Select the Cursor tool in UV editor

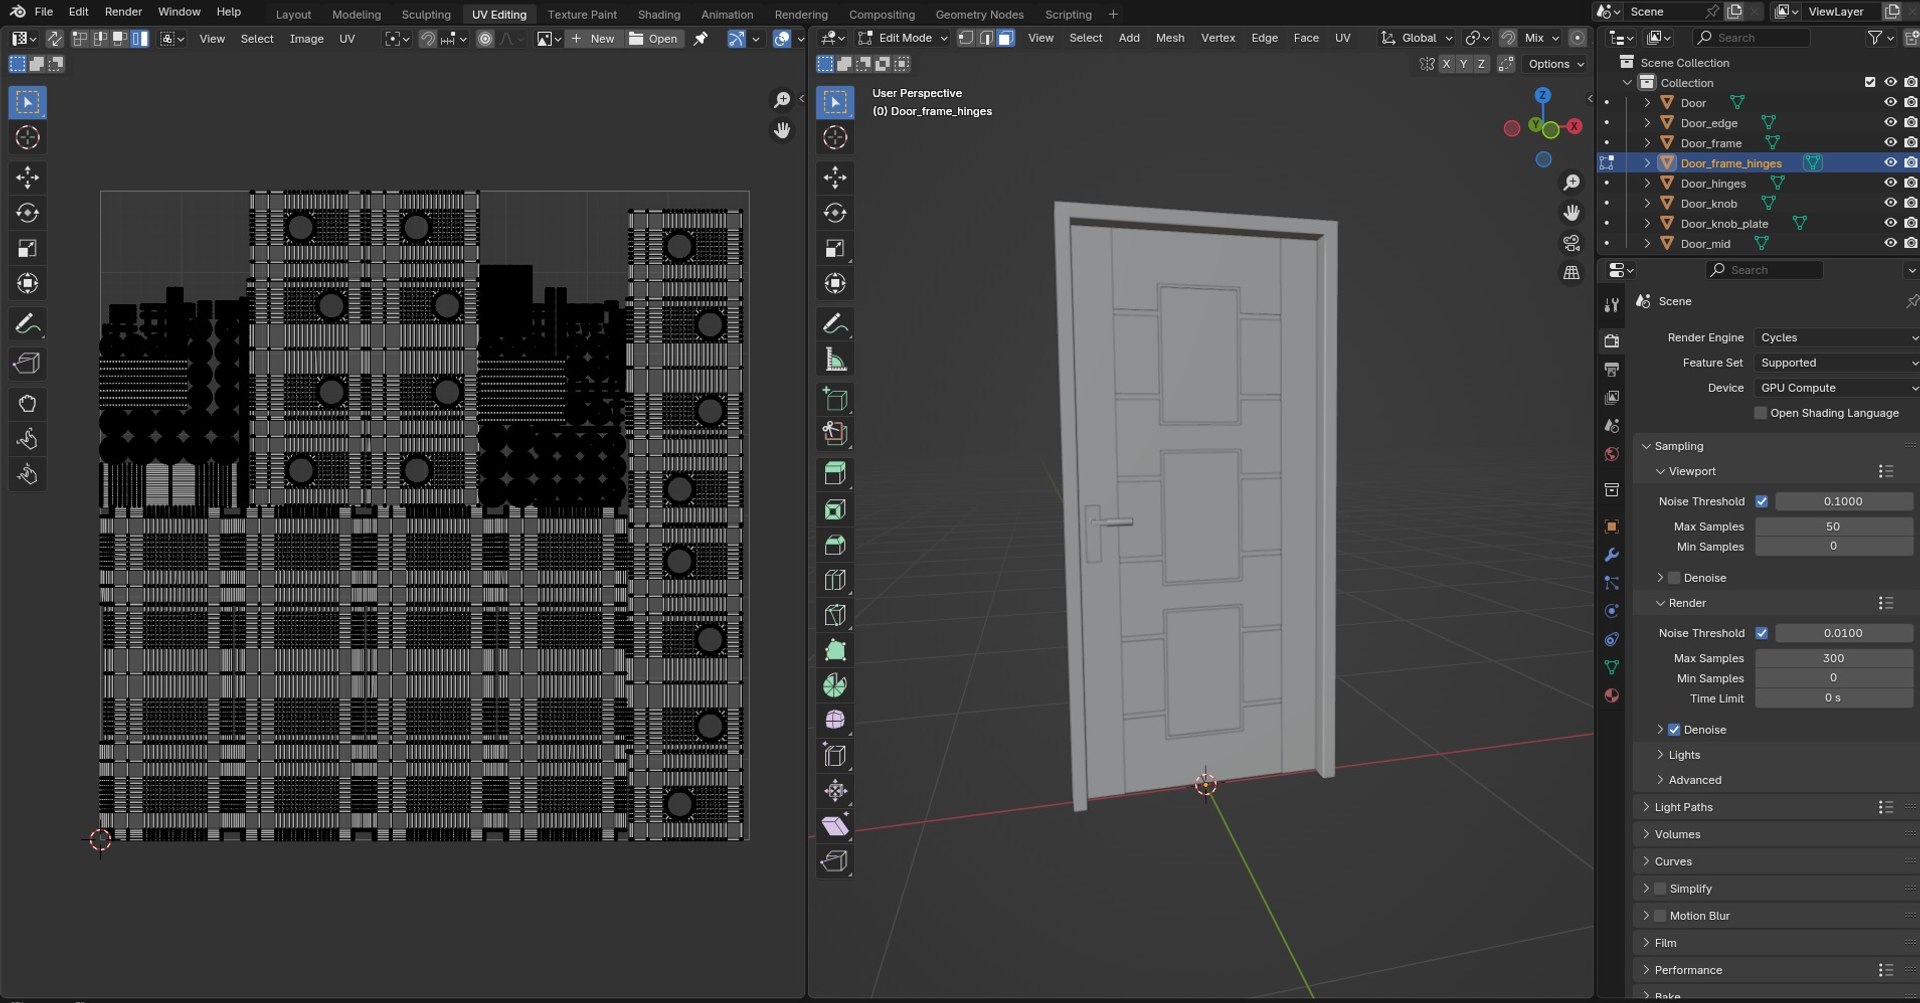(27, 138)
